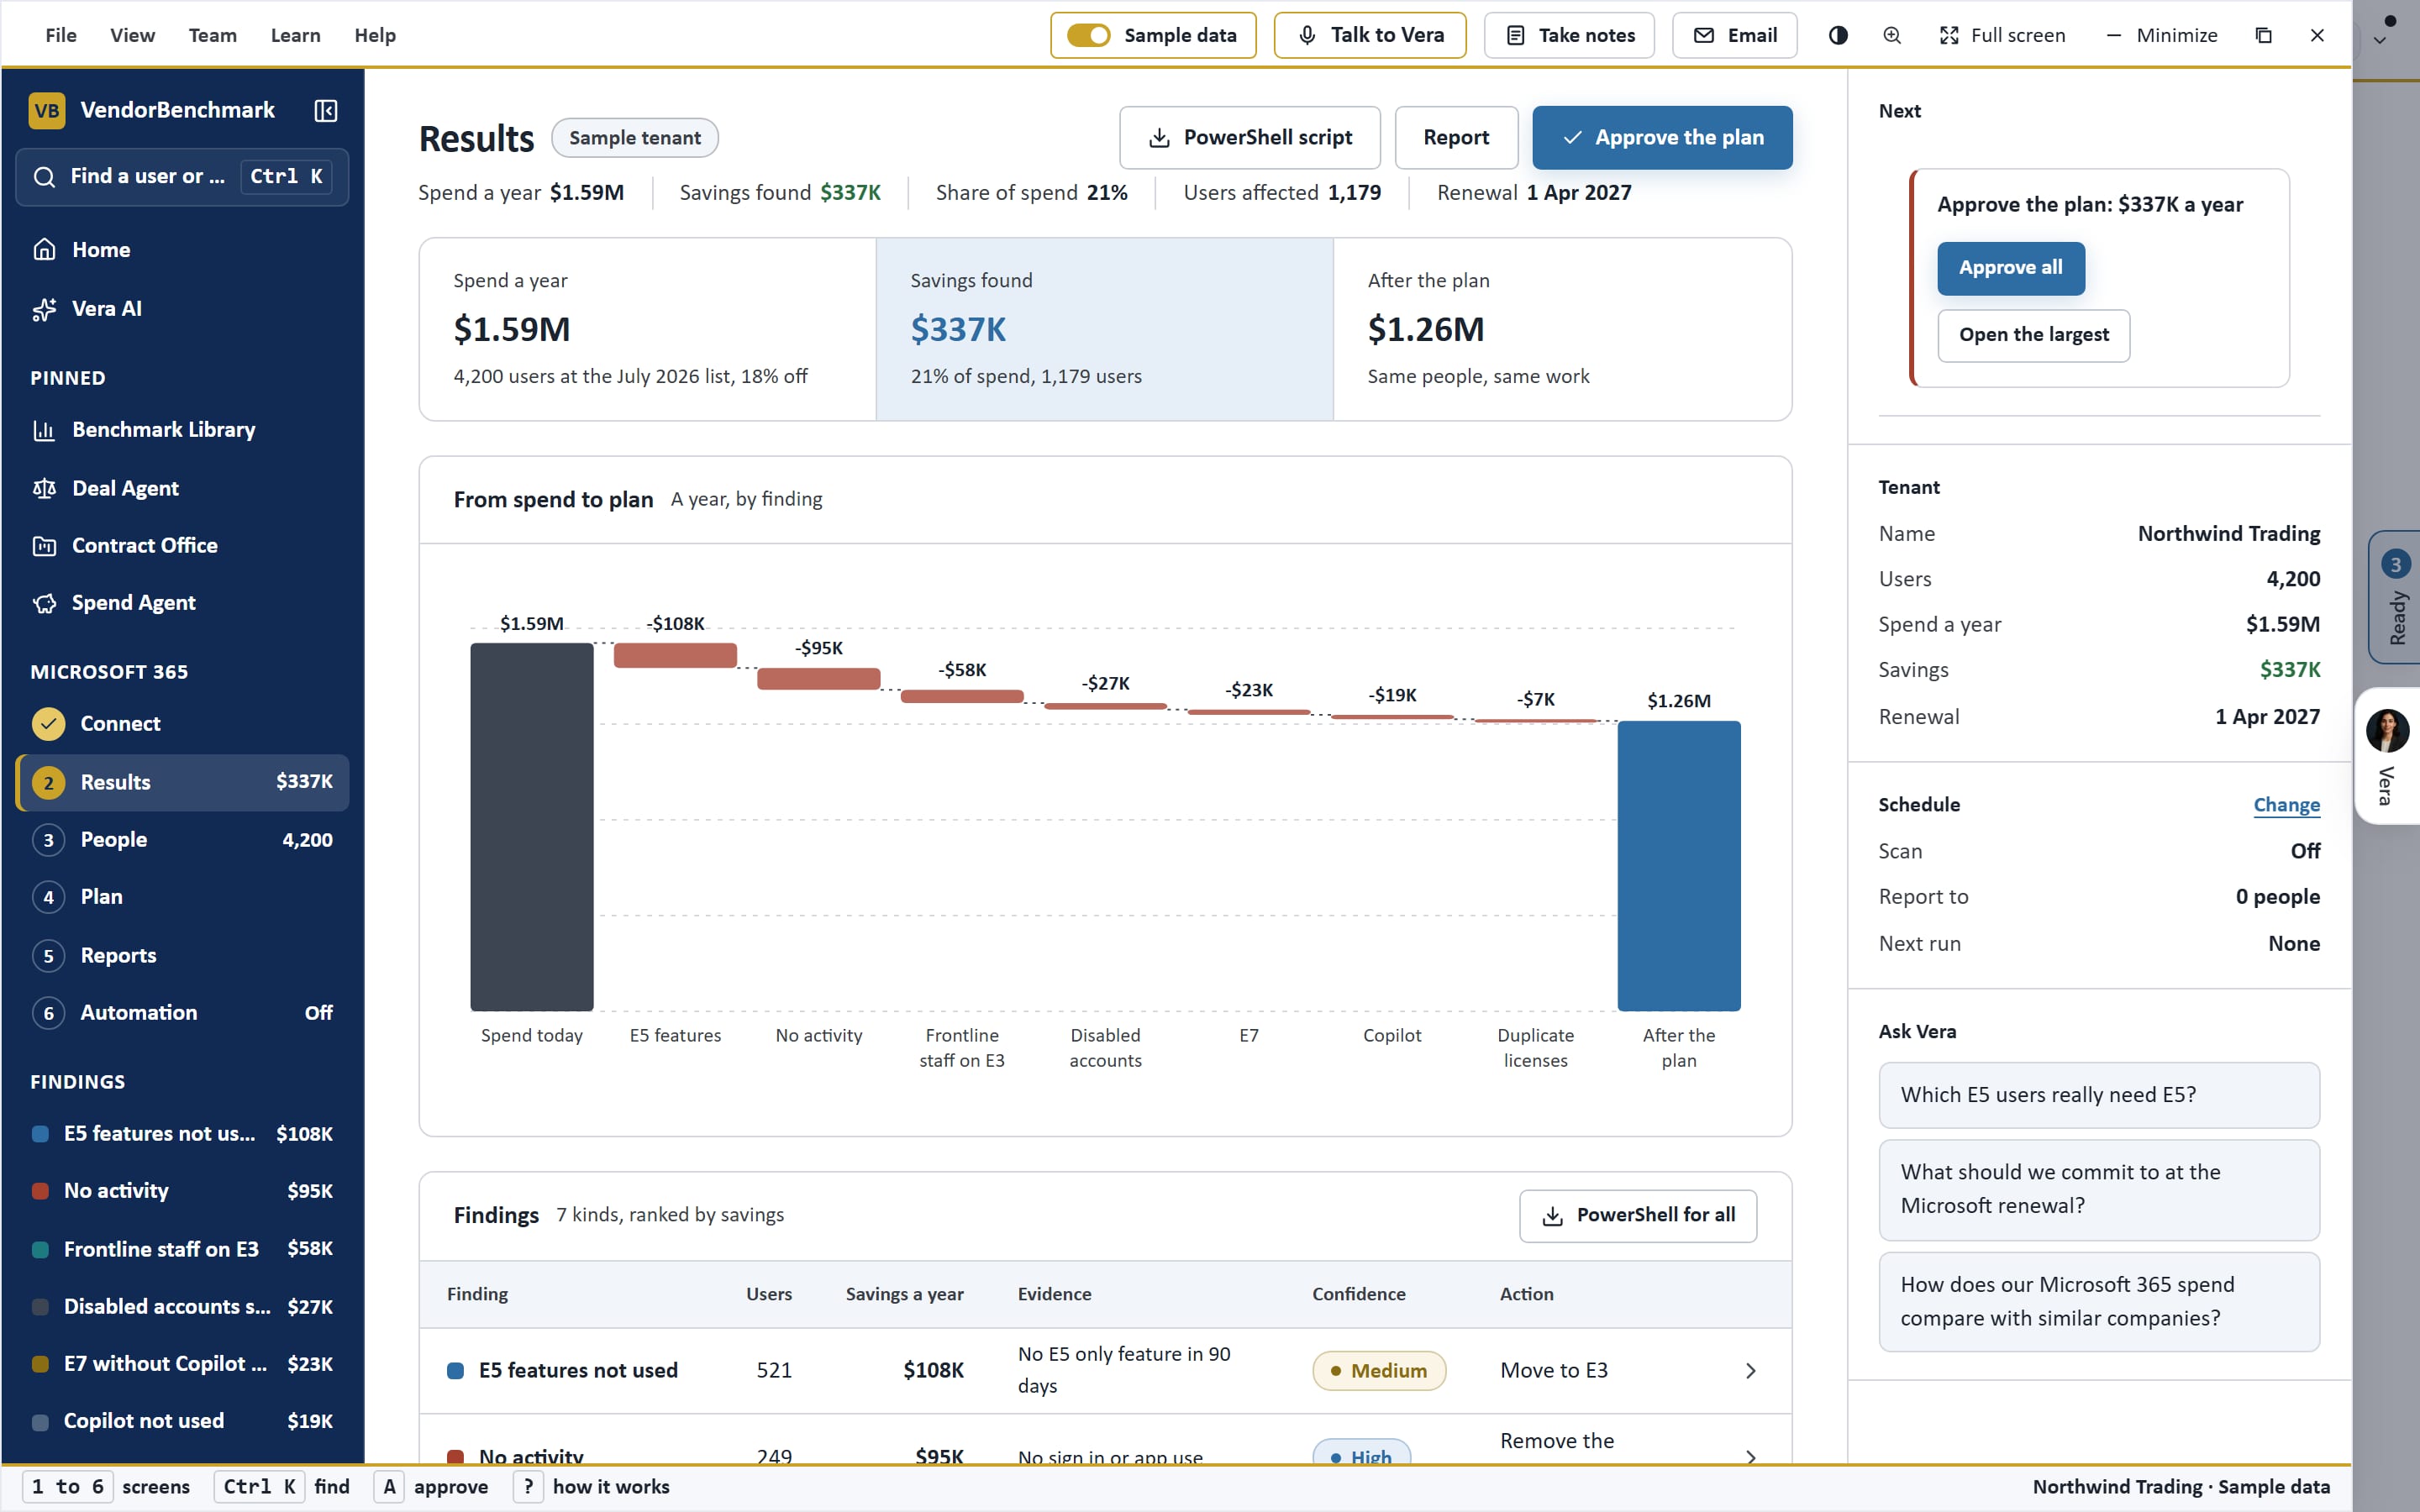Collapse the sidebar with the panel icon
2420x1512 pixels.
pyautogui.click(x=326, y=110)
